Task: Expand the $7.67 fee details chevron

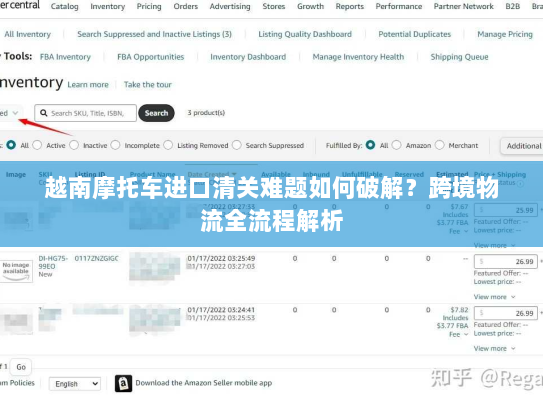Action: point(466,231)
